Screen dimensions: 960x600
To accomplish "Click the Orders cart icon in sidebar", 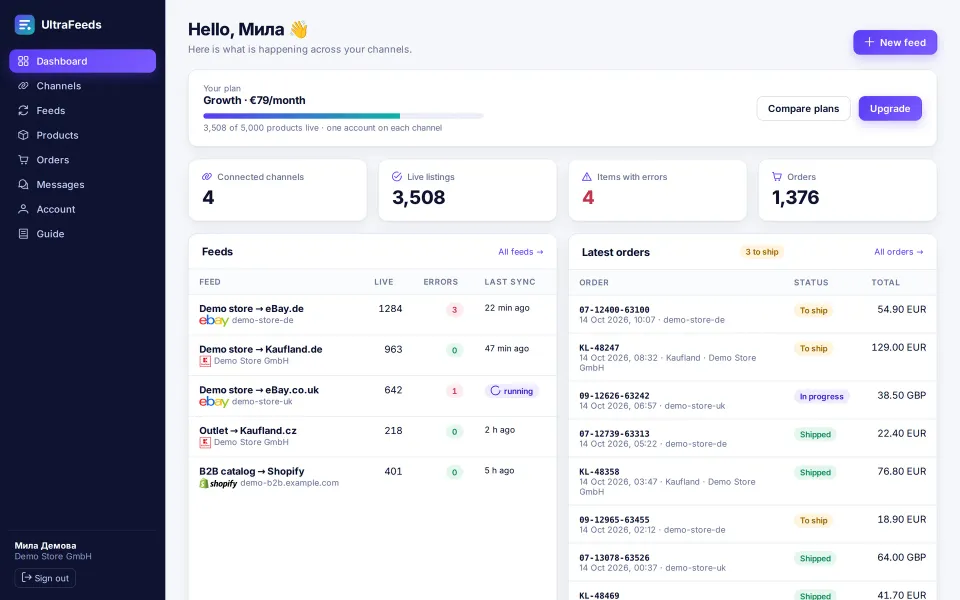I will (23, 160).
